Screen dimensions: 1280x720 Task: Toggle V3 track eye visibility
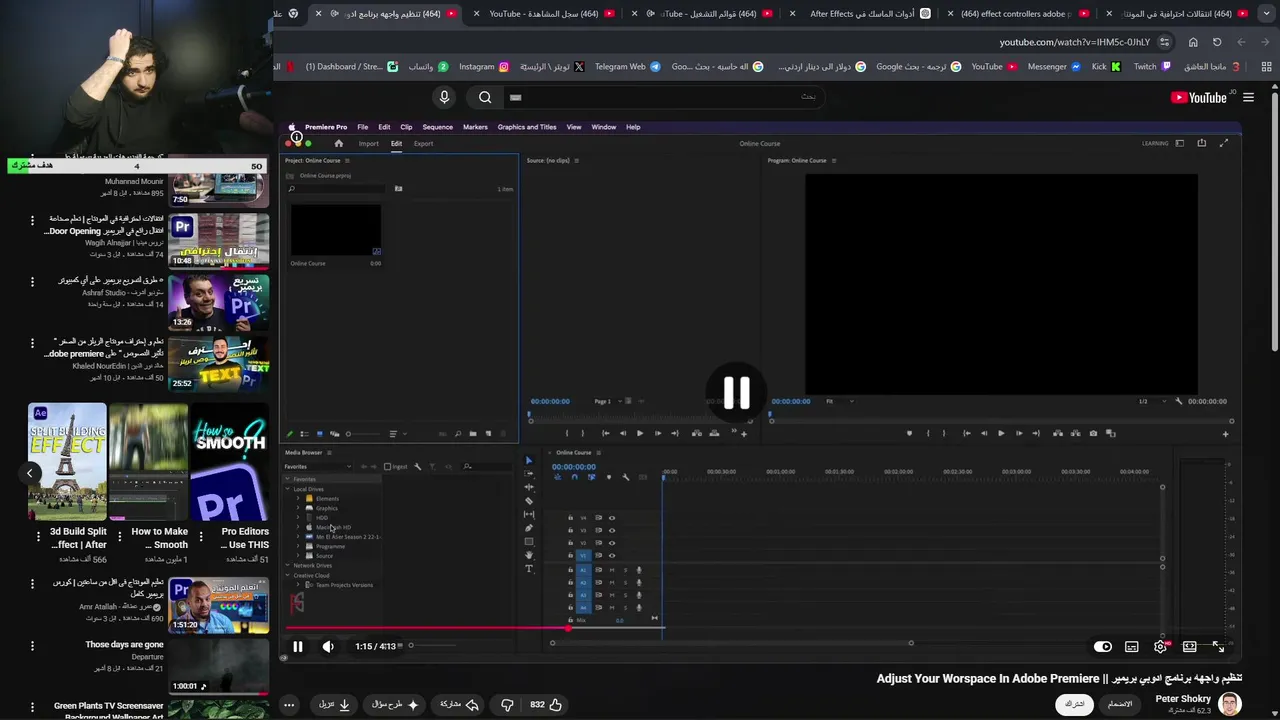pos(612,530)
